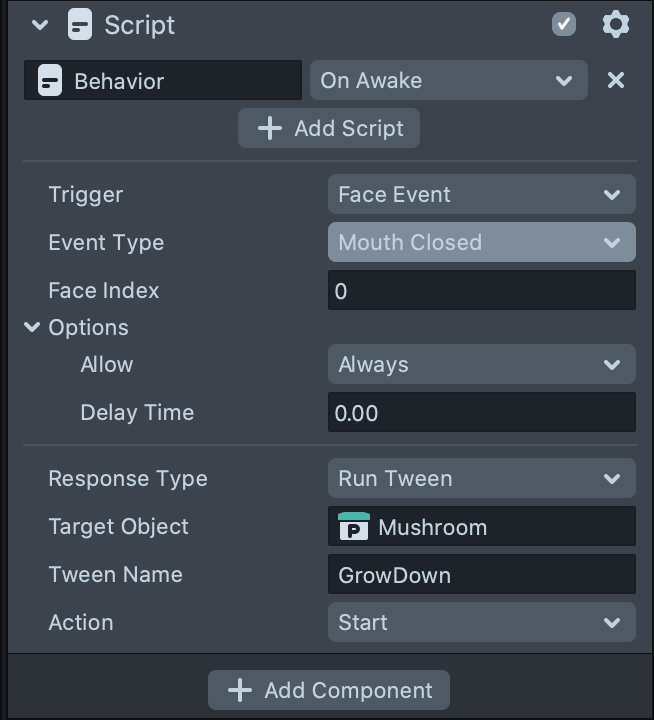This screenshot has height=720, width=654.
Task: Click the Mushroom prefab object icon
Action: (x=353, y=527)
